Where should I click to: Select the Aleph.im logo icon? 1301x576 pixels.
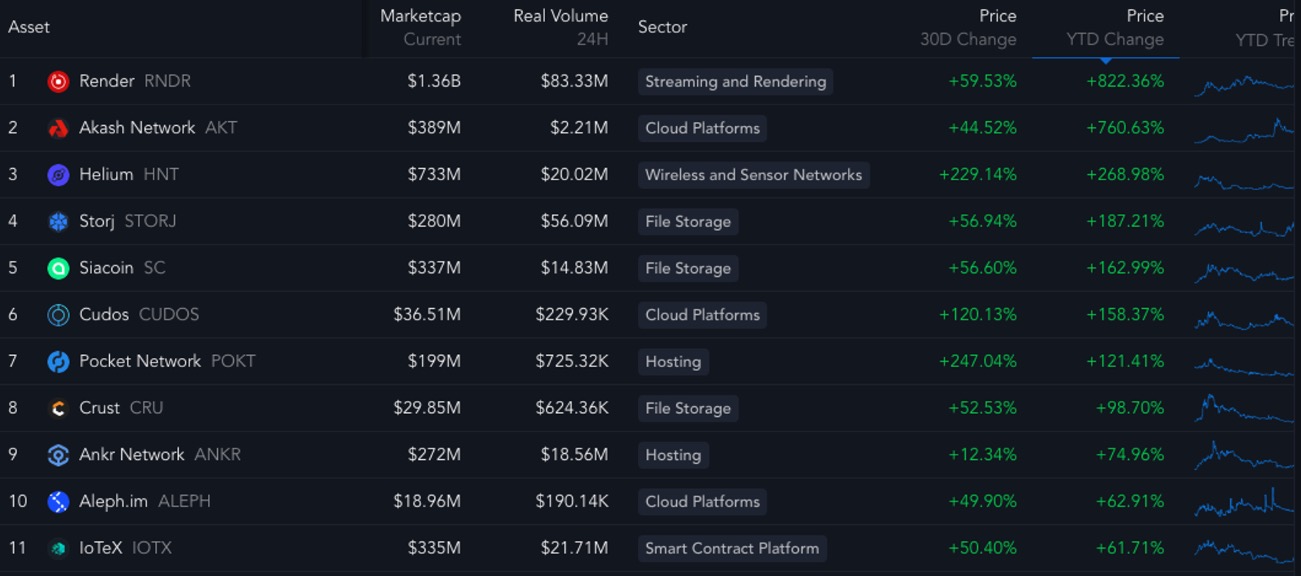click(58, 502)
